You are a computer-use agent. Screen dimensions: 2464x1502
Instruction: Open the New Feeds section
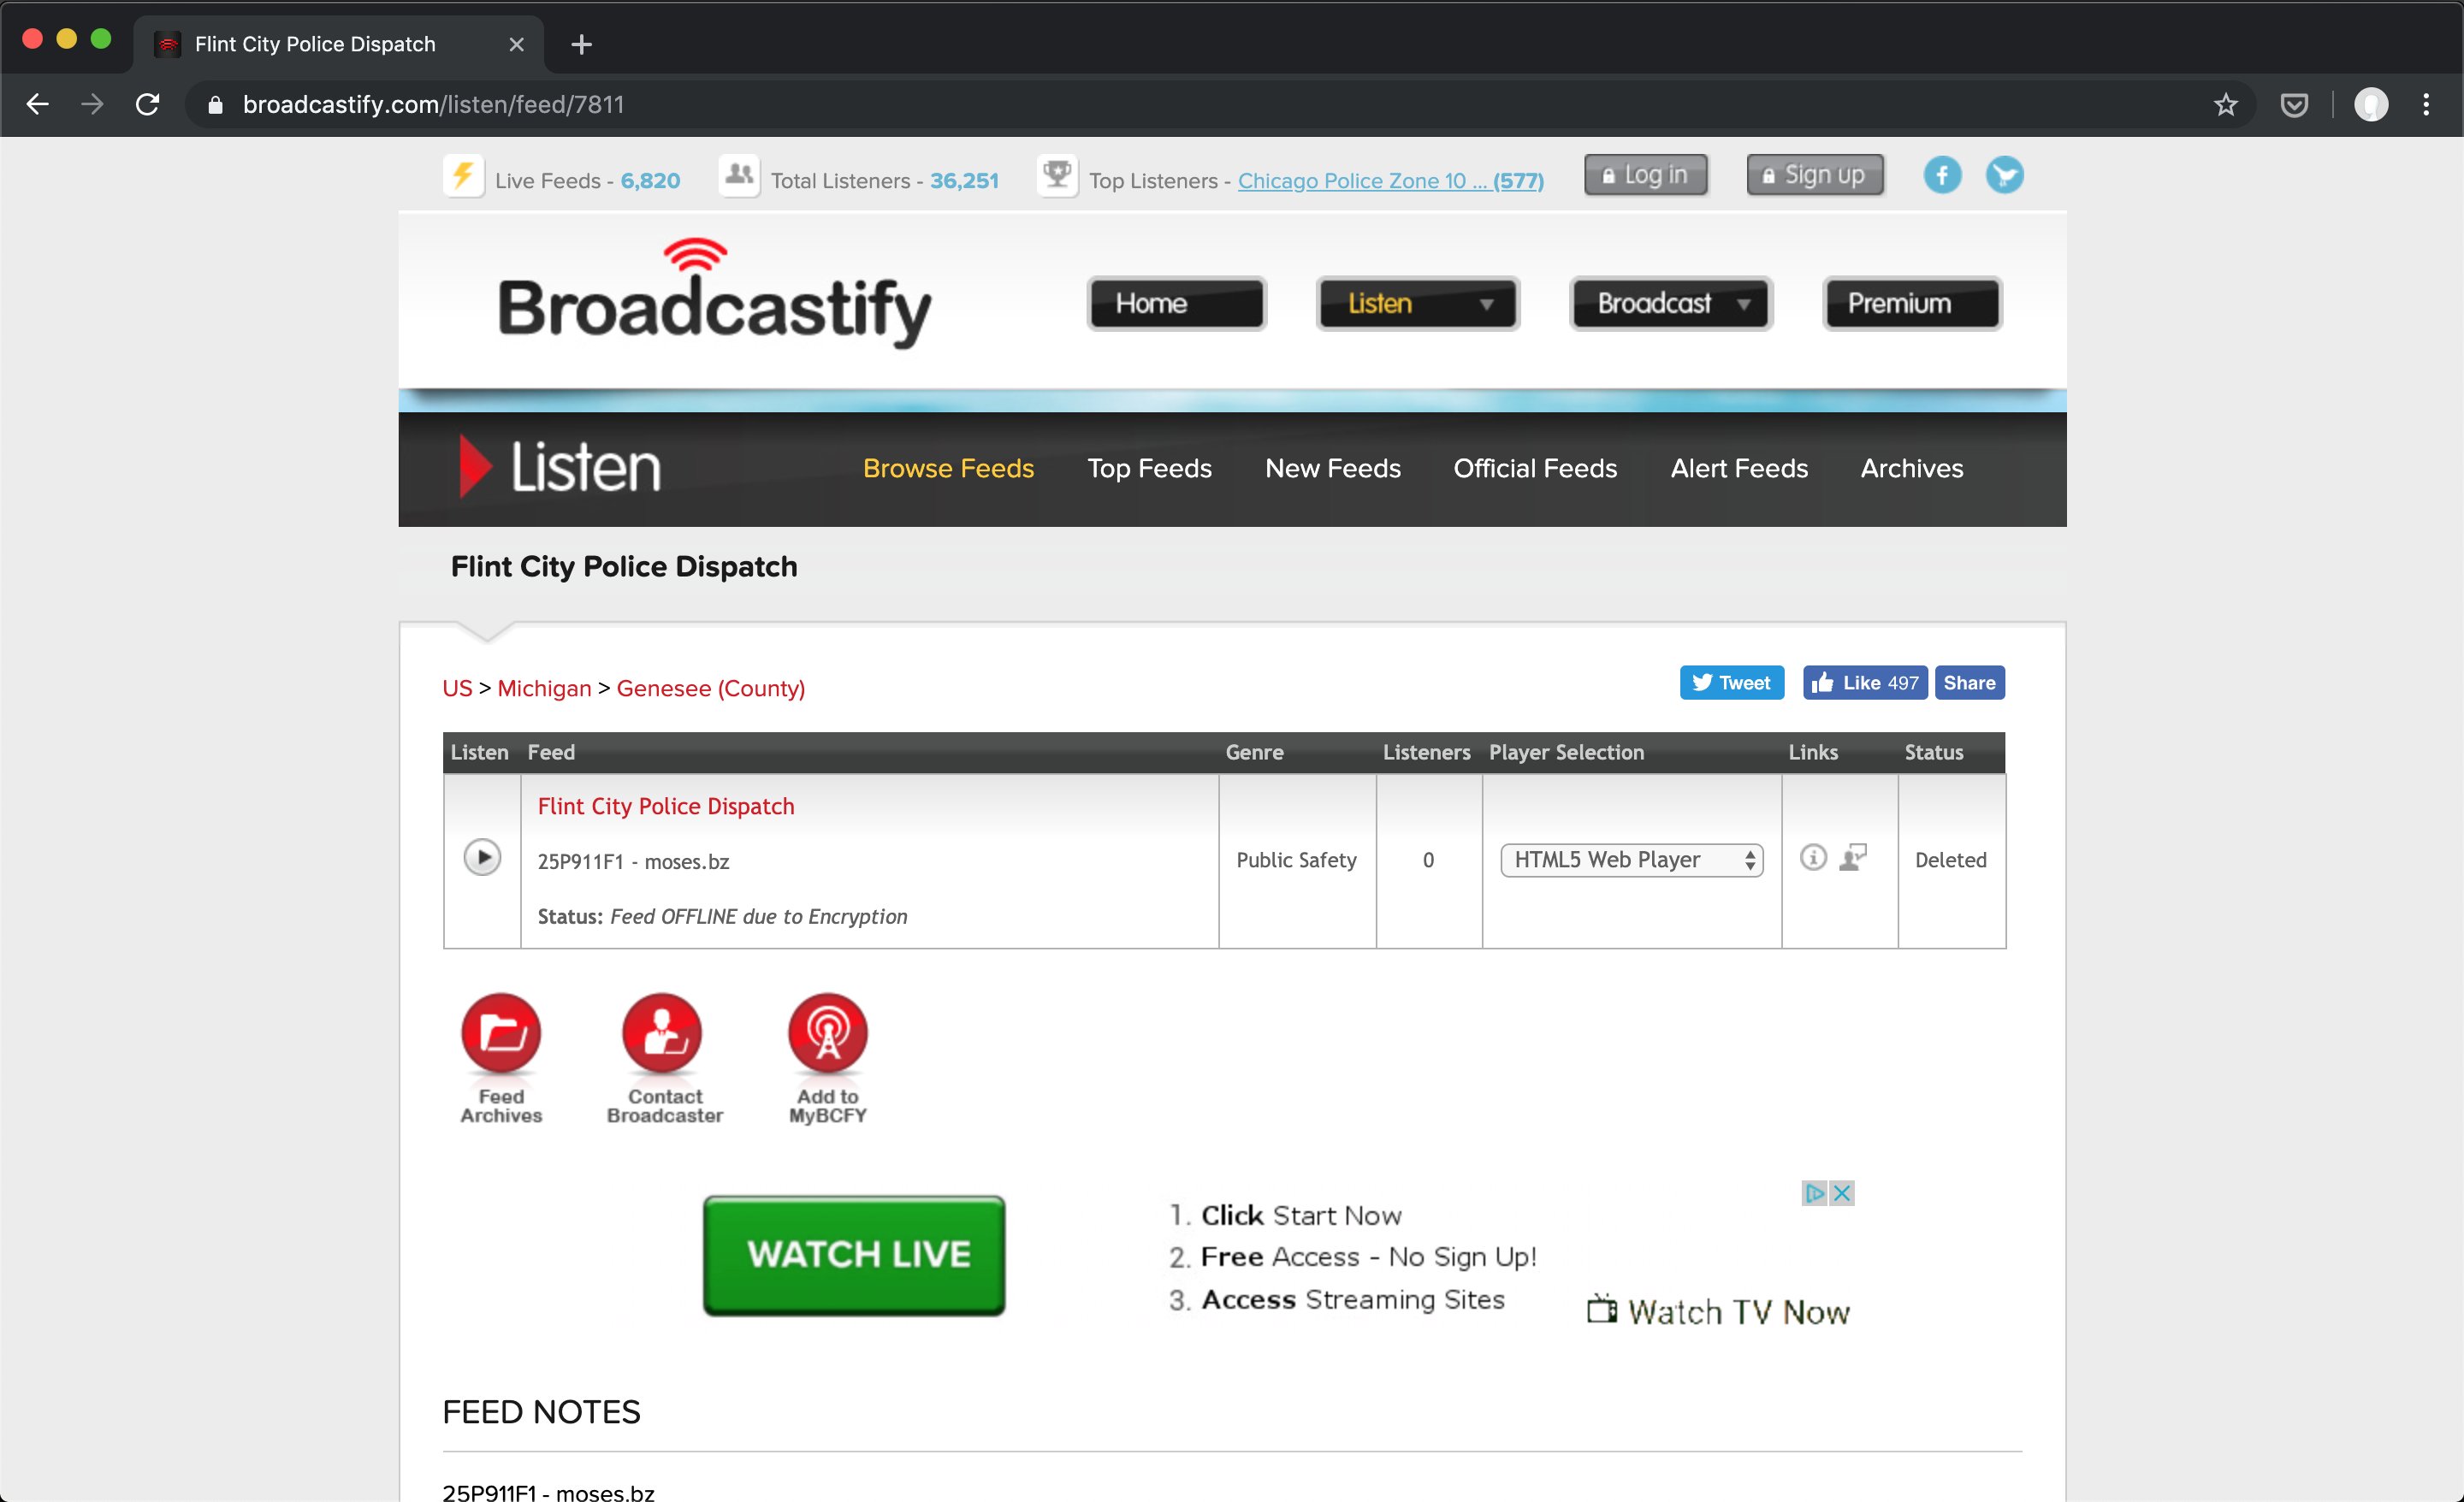[x=1332, y=468]
